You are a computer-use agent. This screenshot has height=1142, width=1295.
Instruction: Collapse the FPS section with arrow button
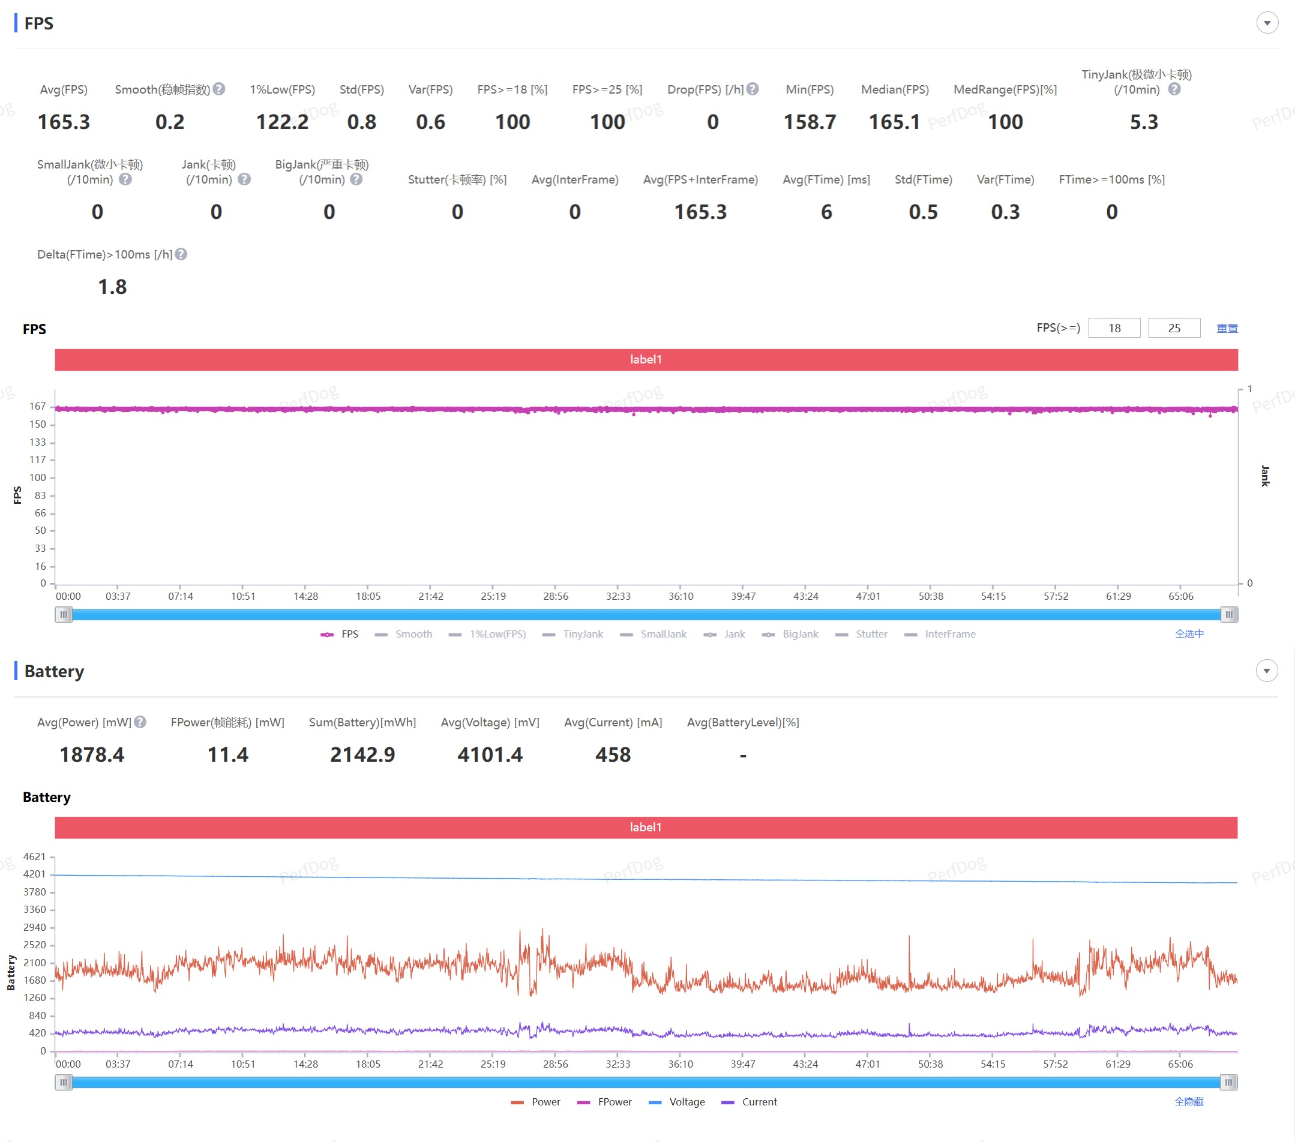1267,23
